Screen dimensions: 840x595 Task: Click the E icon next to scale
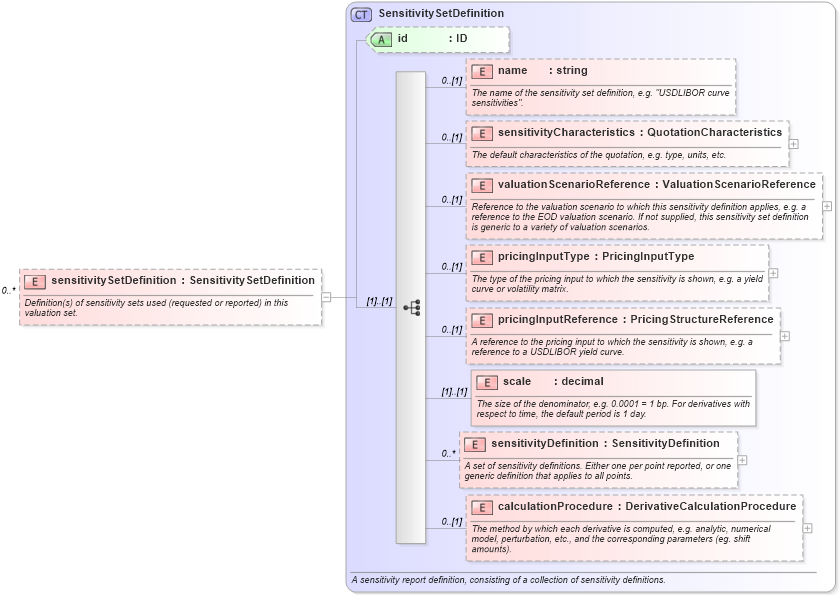click(x=486, y=381)
